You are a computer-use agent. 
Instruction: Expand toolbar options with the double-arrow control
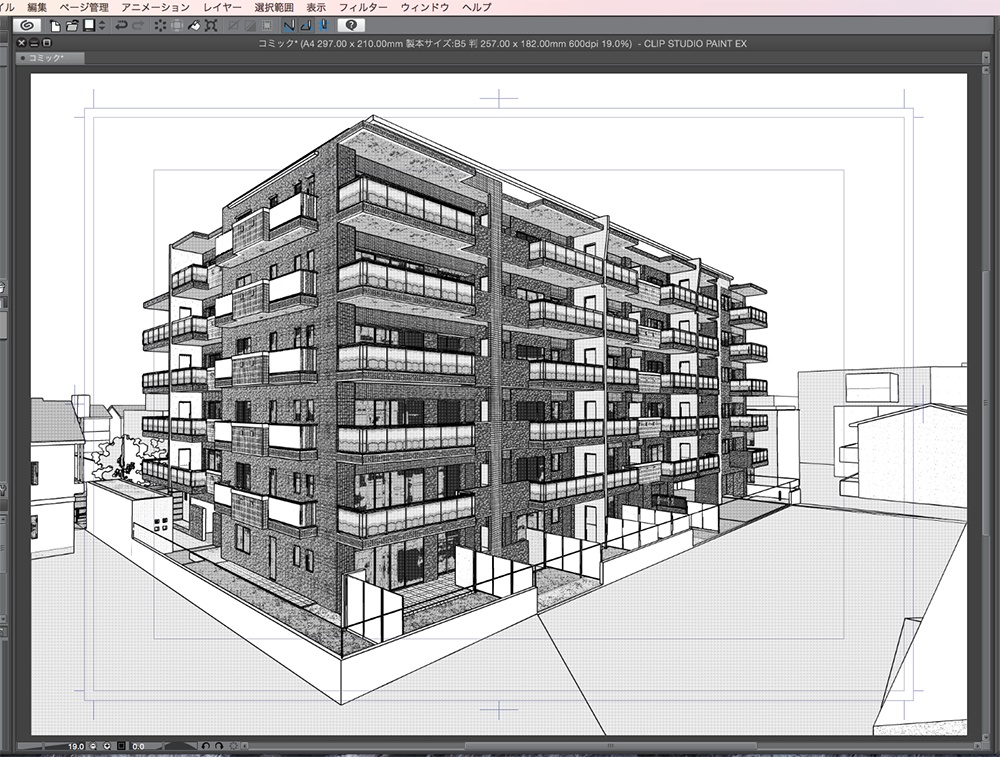[100, 27]
